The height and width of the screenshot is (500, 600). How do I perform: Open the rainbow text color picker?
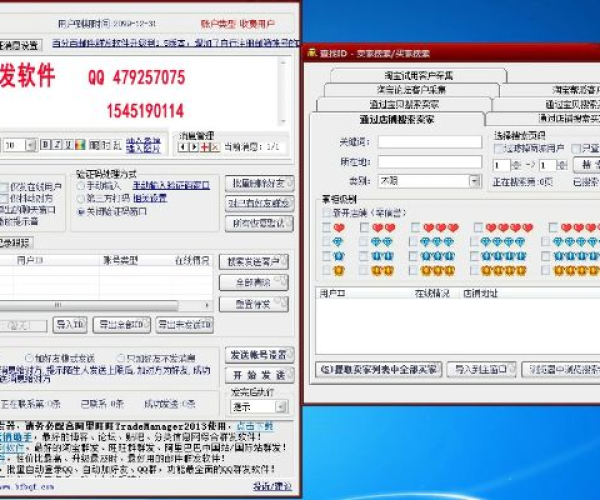pyautogui.click(x=80, y=145)
